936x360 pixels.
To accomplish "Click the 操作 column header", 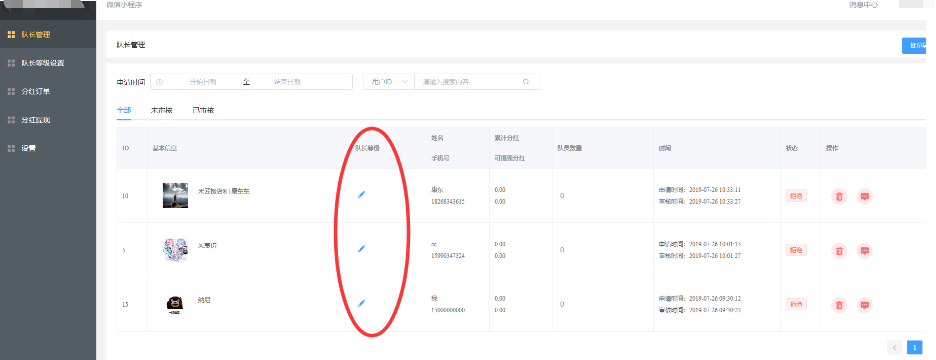I will 832,148.
